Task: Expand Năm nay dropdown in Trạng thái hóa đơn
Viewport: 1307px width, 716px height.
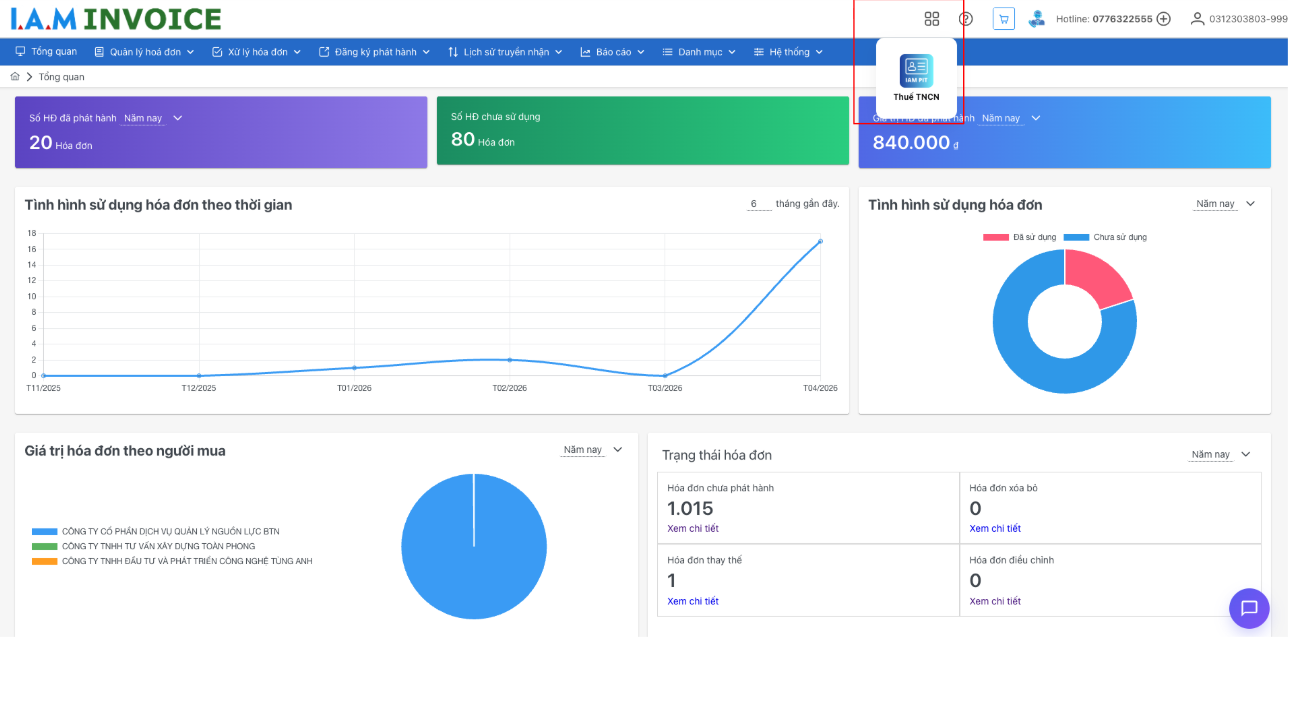Action: click(x=1220, y=454)
